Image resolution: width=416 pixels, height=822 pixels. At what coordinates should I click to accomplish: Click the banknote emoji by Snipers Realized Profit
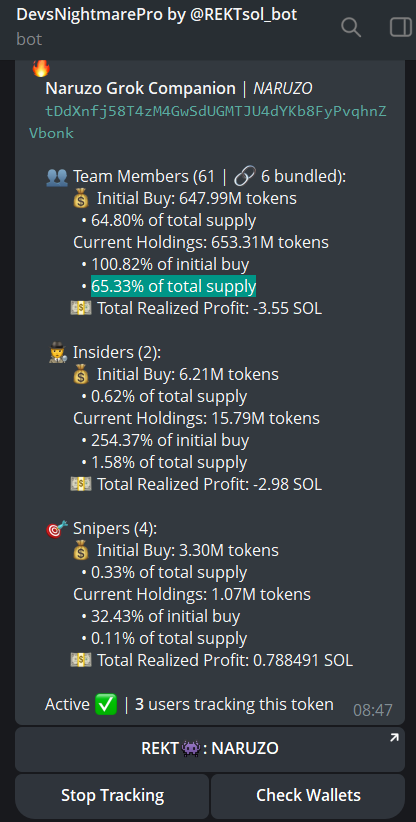pos(81,661)
